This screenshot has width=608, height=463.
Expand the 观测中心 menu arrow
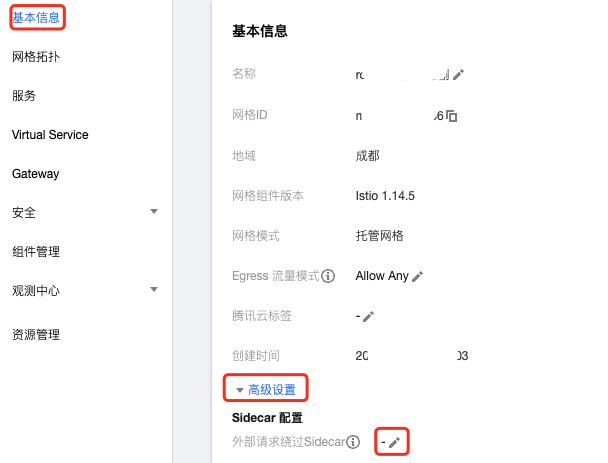(154, 289)
